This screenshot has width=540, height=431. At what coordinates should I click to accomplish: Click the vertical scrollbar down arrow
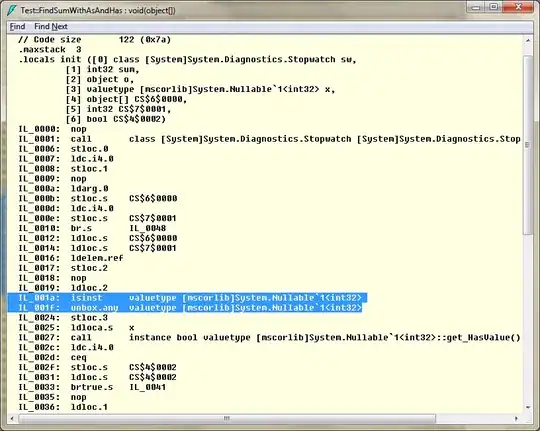click(528, 407)
